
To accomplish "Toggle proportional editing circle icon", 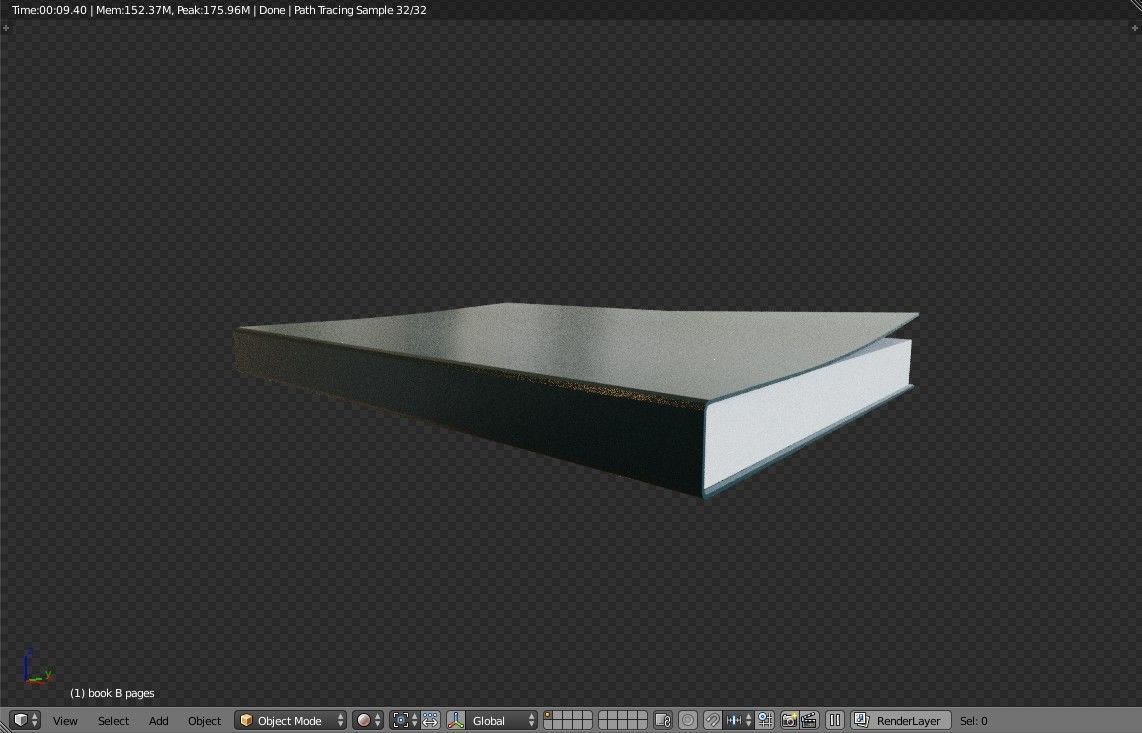I will [688, 720].
